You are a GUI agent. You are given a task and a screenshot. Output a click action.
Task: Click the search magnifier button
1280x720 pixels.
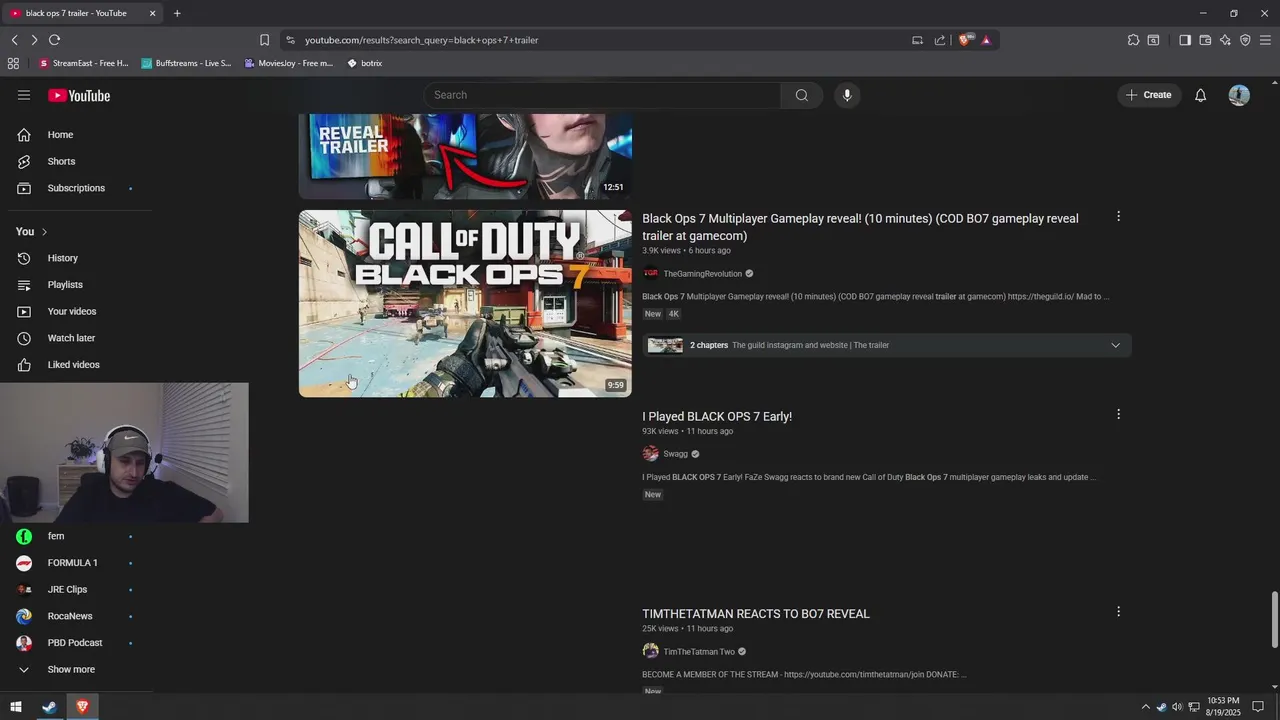click(x=802, y=95)
